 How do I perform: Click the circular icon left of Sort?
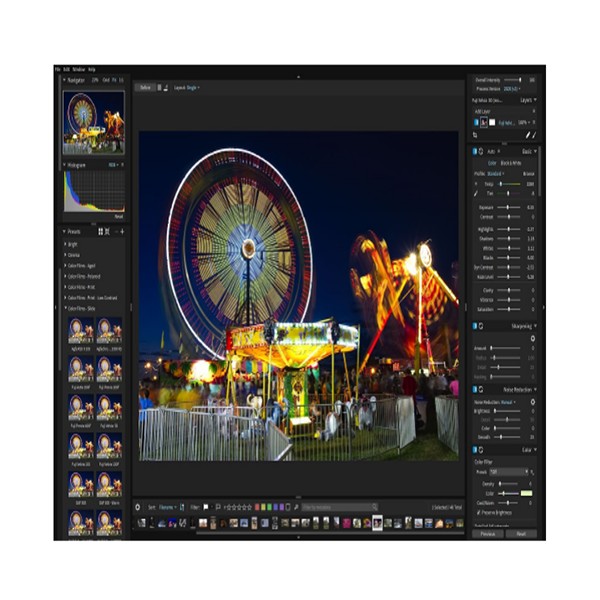138,507
